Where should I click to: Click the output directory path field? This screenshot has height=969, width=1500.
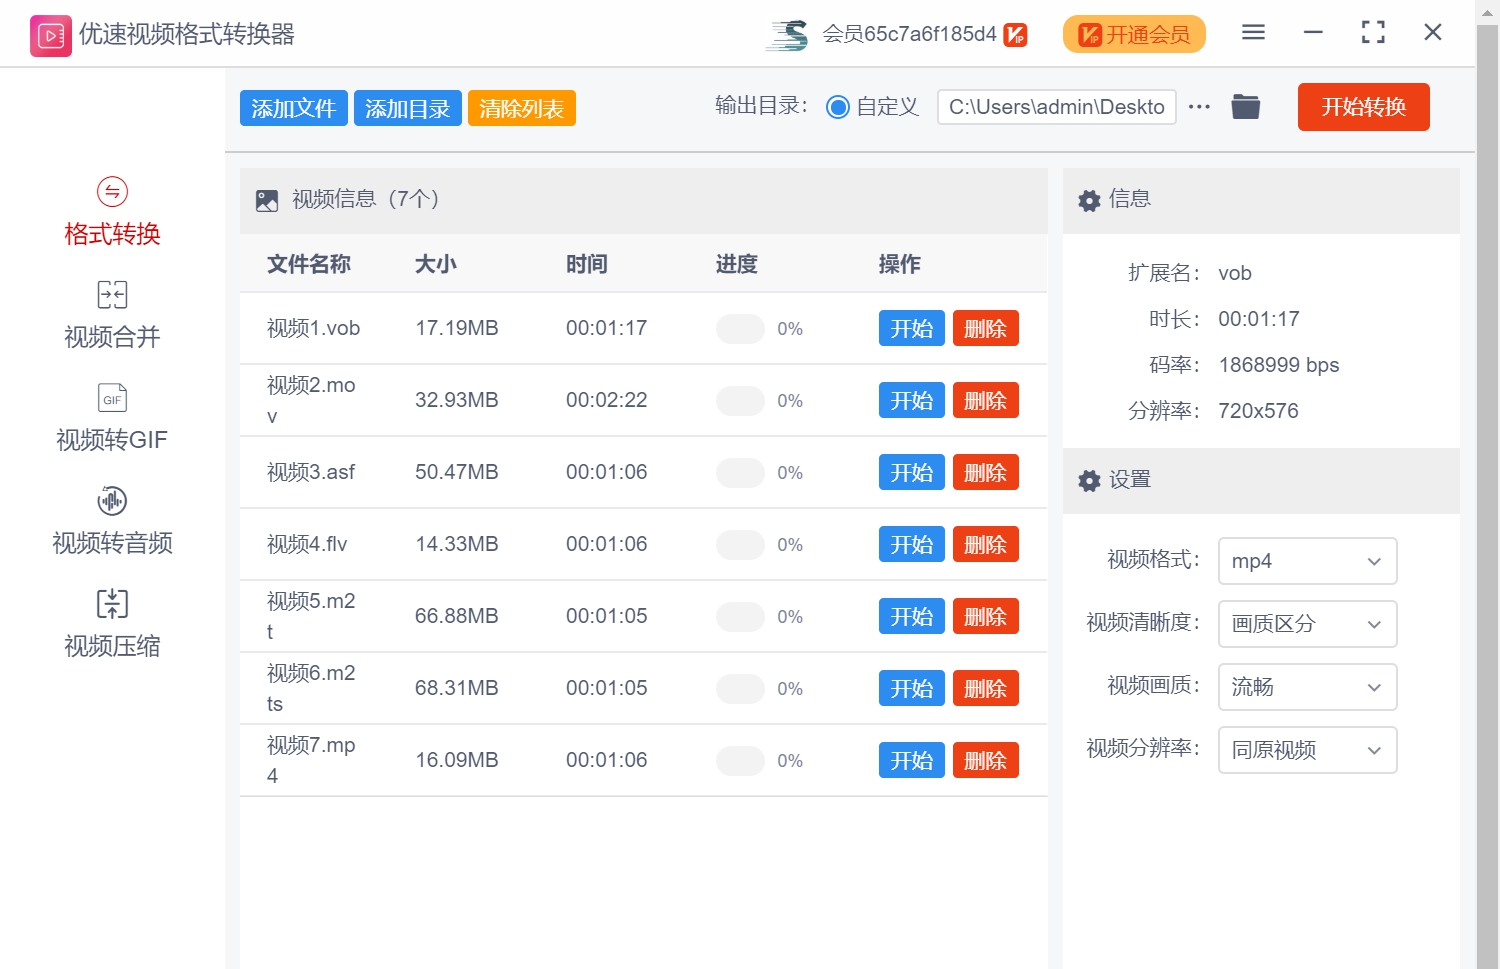click(1056, 107)
